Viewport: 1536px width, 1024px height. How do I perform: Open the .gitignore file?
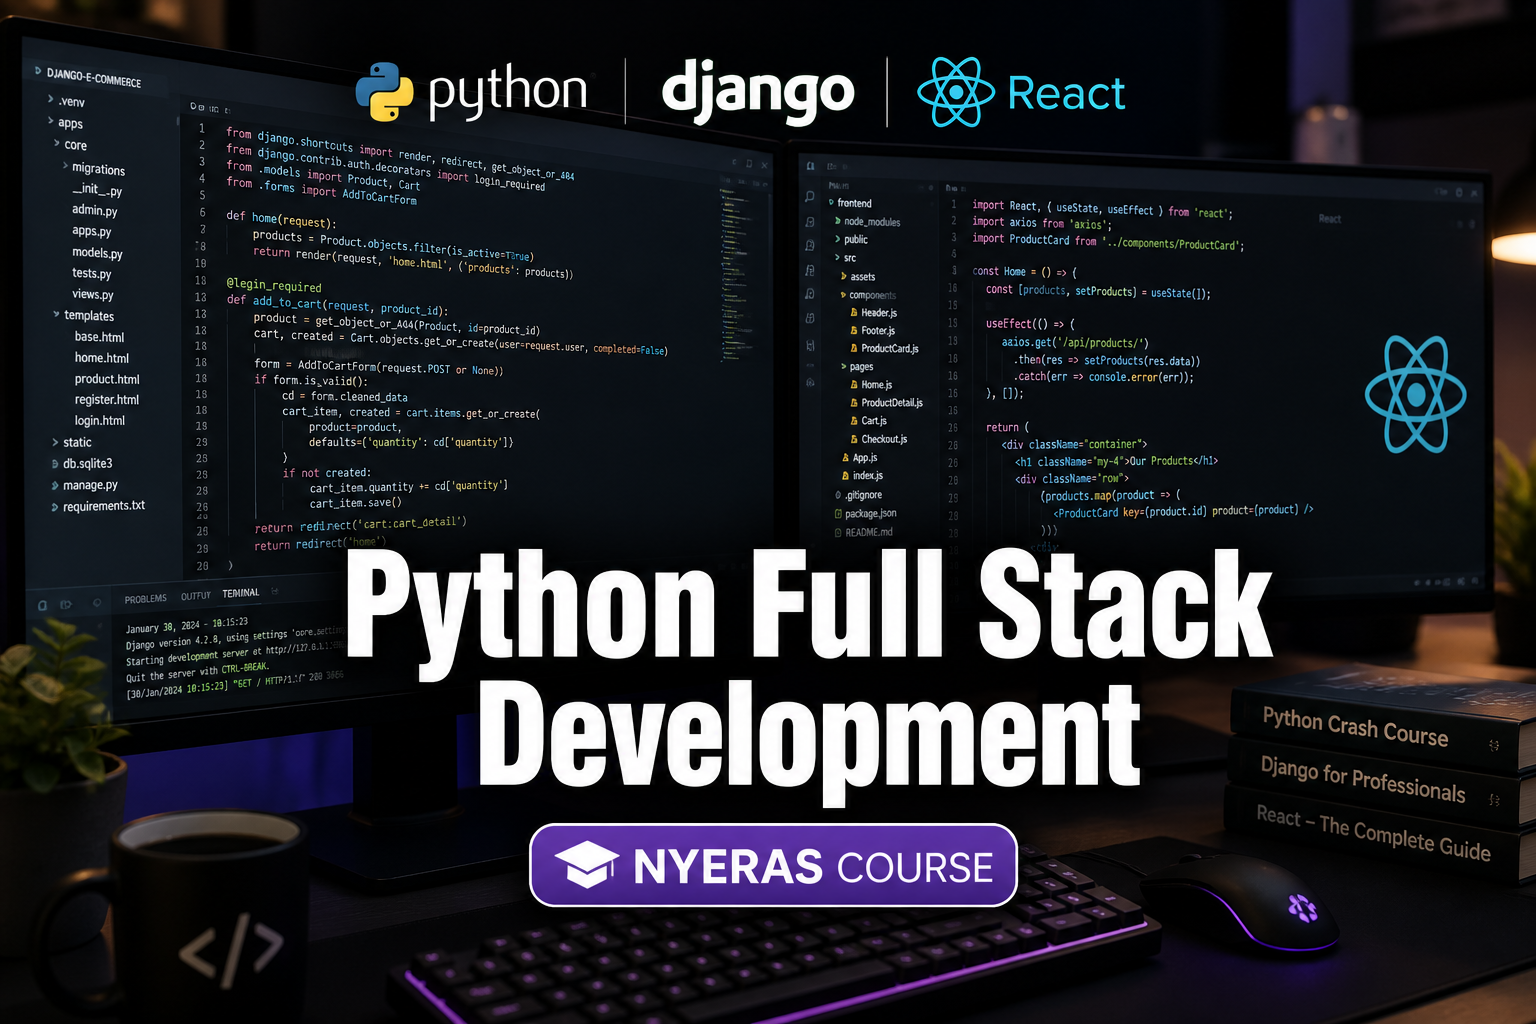point(863,495)
